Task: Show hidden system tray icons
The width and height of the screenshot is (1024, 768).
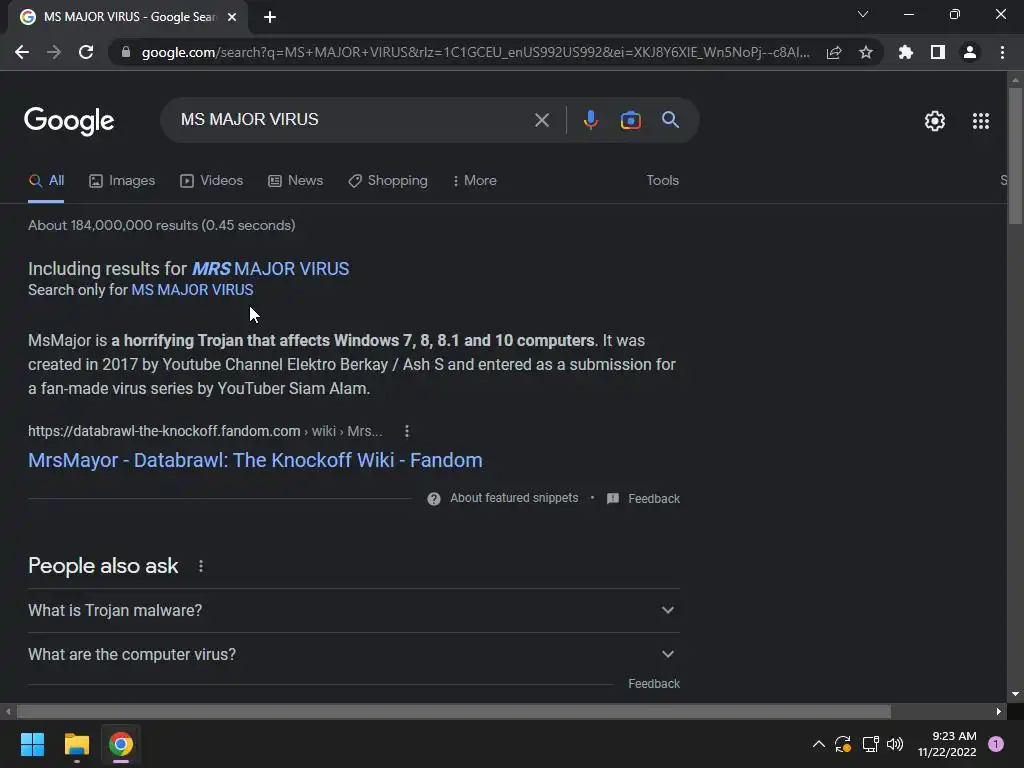Action: pos(818,744)
